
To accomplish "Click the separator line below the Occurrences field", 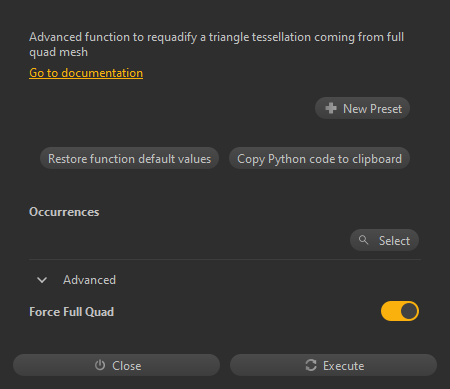I will click(x=225, y=259).
